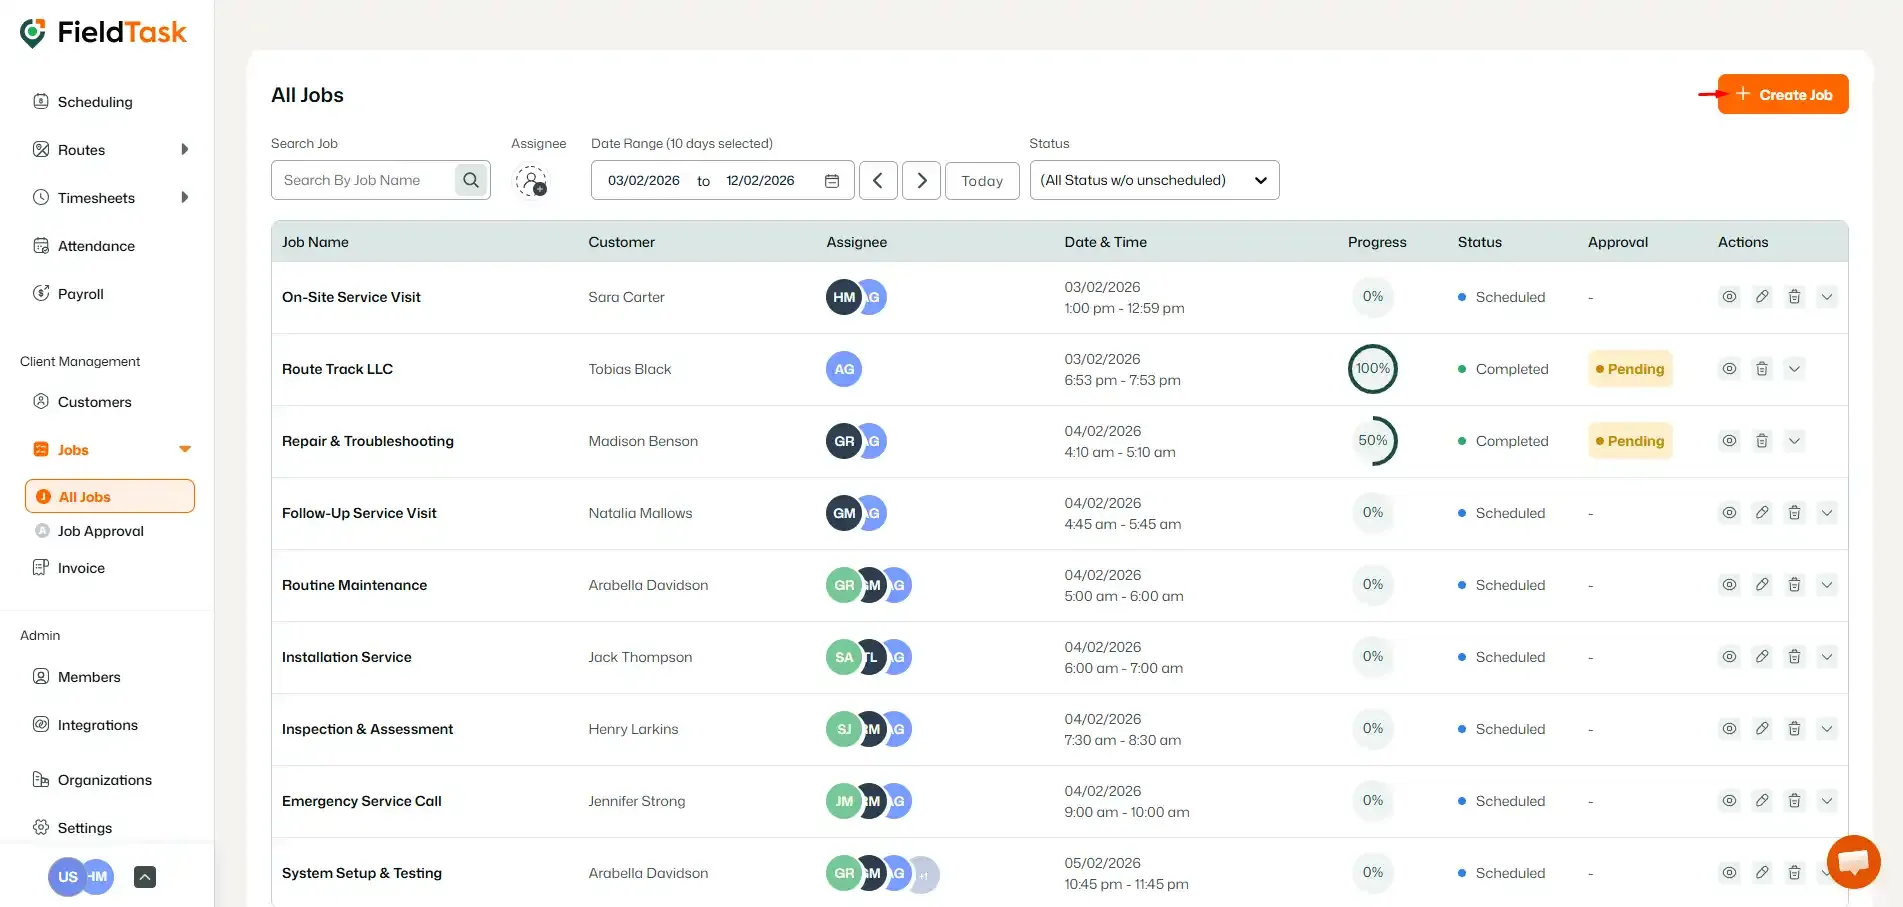Go to previous date range
This screenshot has height=907, width=1903.
878,181
